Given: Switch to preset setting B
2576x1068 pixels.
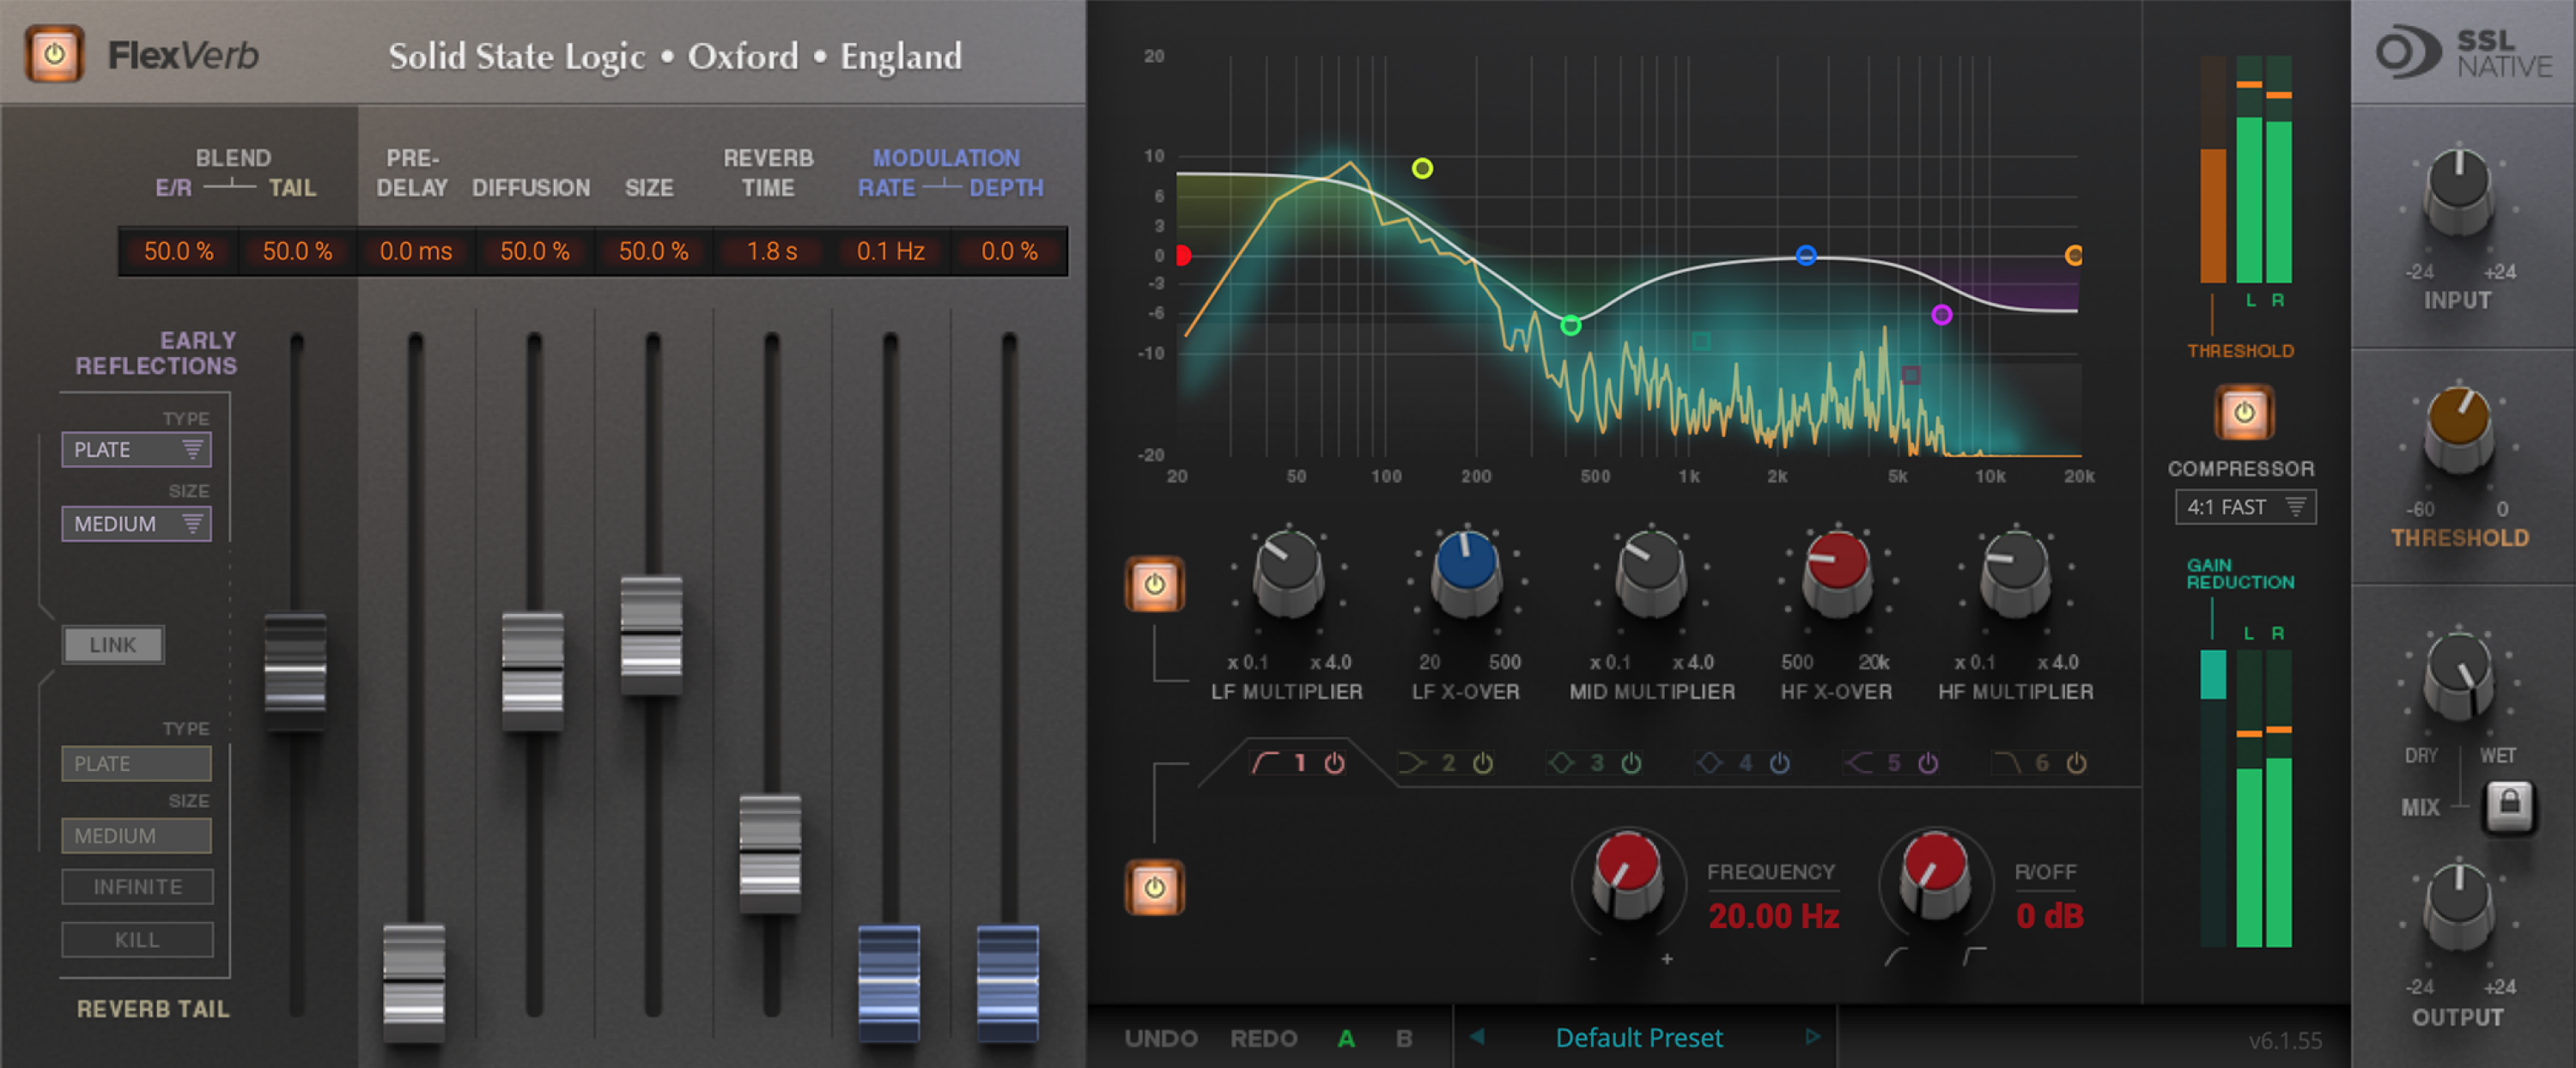Looking at the screenshot, I should click(1403, 1038).
